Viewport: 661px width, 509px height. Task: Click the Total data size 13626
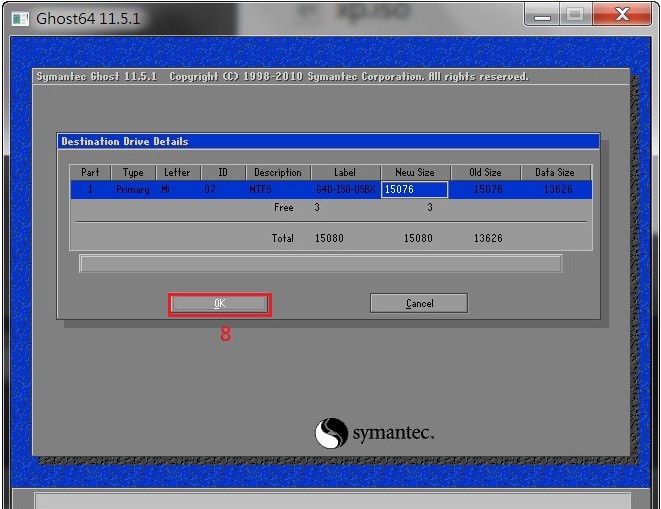point(488,238)
